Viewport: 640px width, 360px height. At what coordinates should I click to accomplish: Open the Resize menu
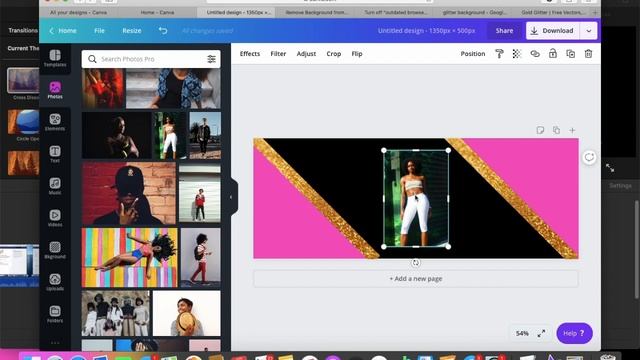tap(132, 31)
